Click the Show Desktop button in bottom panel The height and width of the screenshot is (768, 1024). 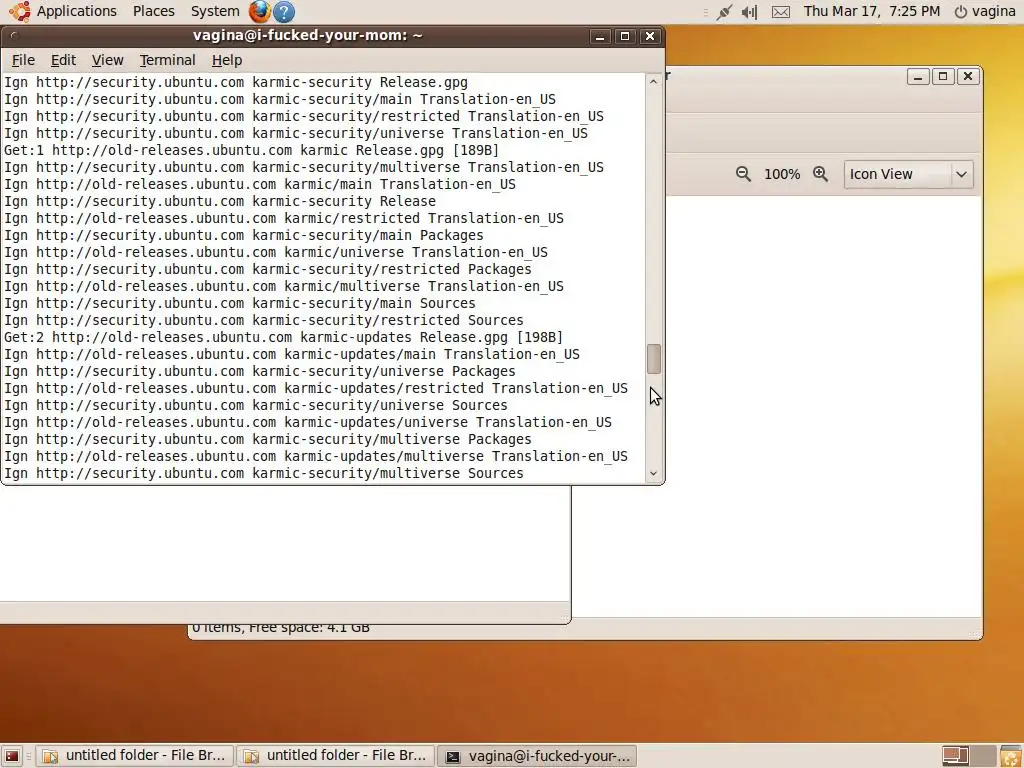(x=12, y=756)
